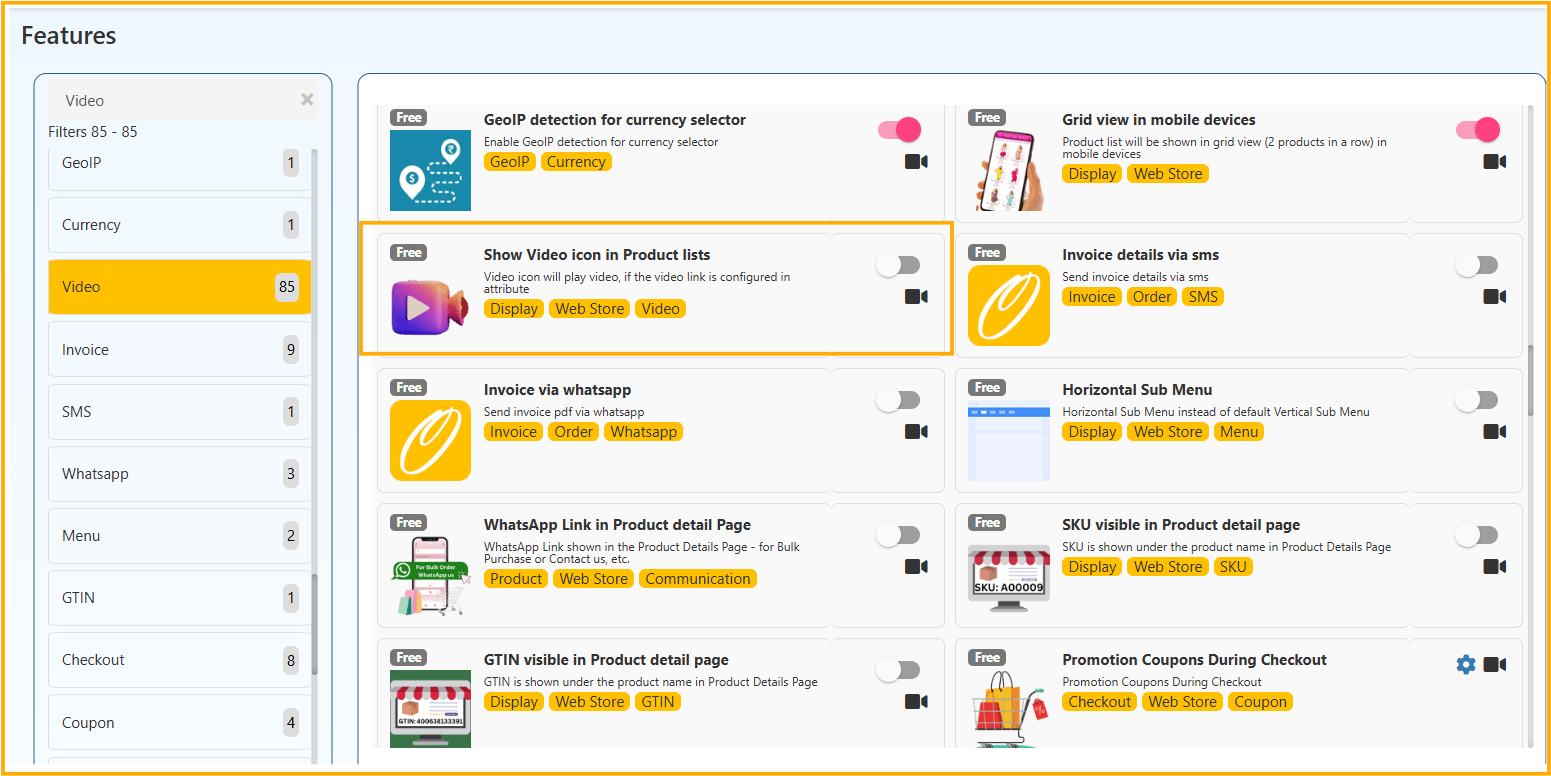This screenshot has height=776, width=1551.
Task: Click camera icon for Invoice via whatsapp
Action: [915, 432]
